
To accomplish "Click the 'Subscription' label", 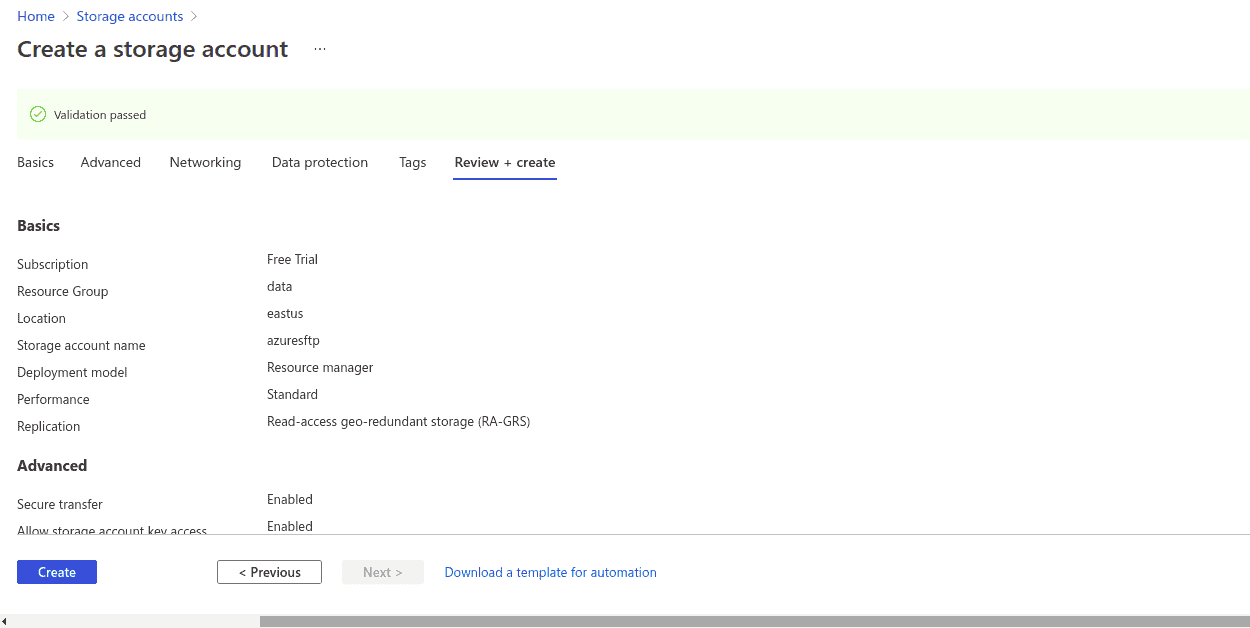I will [x=53, y=264].
